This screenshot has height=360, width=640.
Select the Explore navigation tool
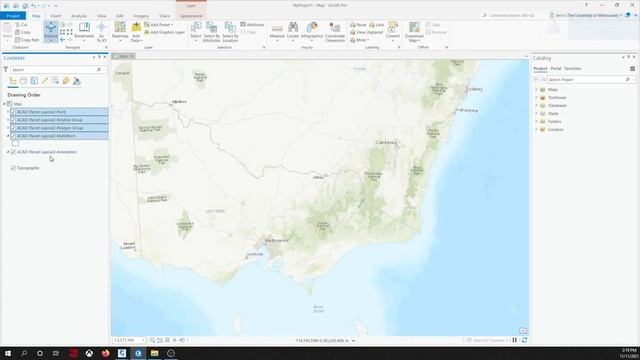tap(51, 31)
